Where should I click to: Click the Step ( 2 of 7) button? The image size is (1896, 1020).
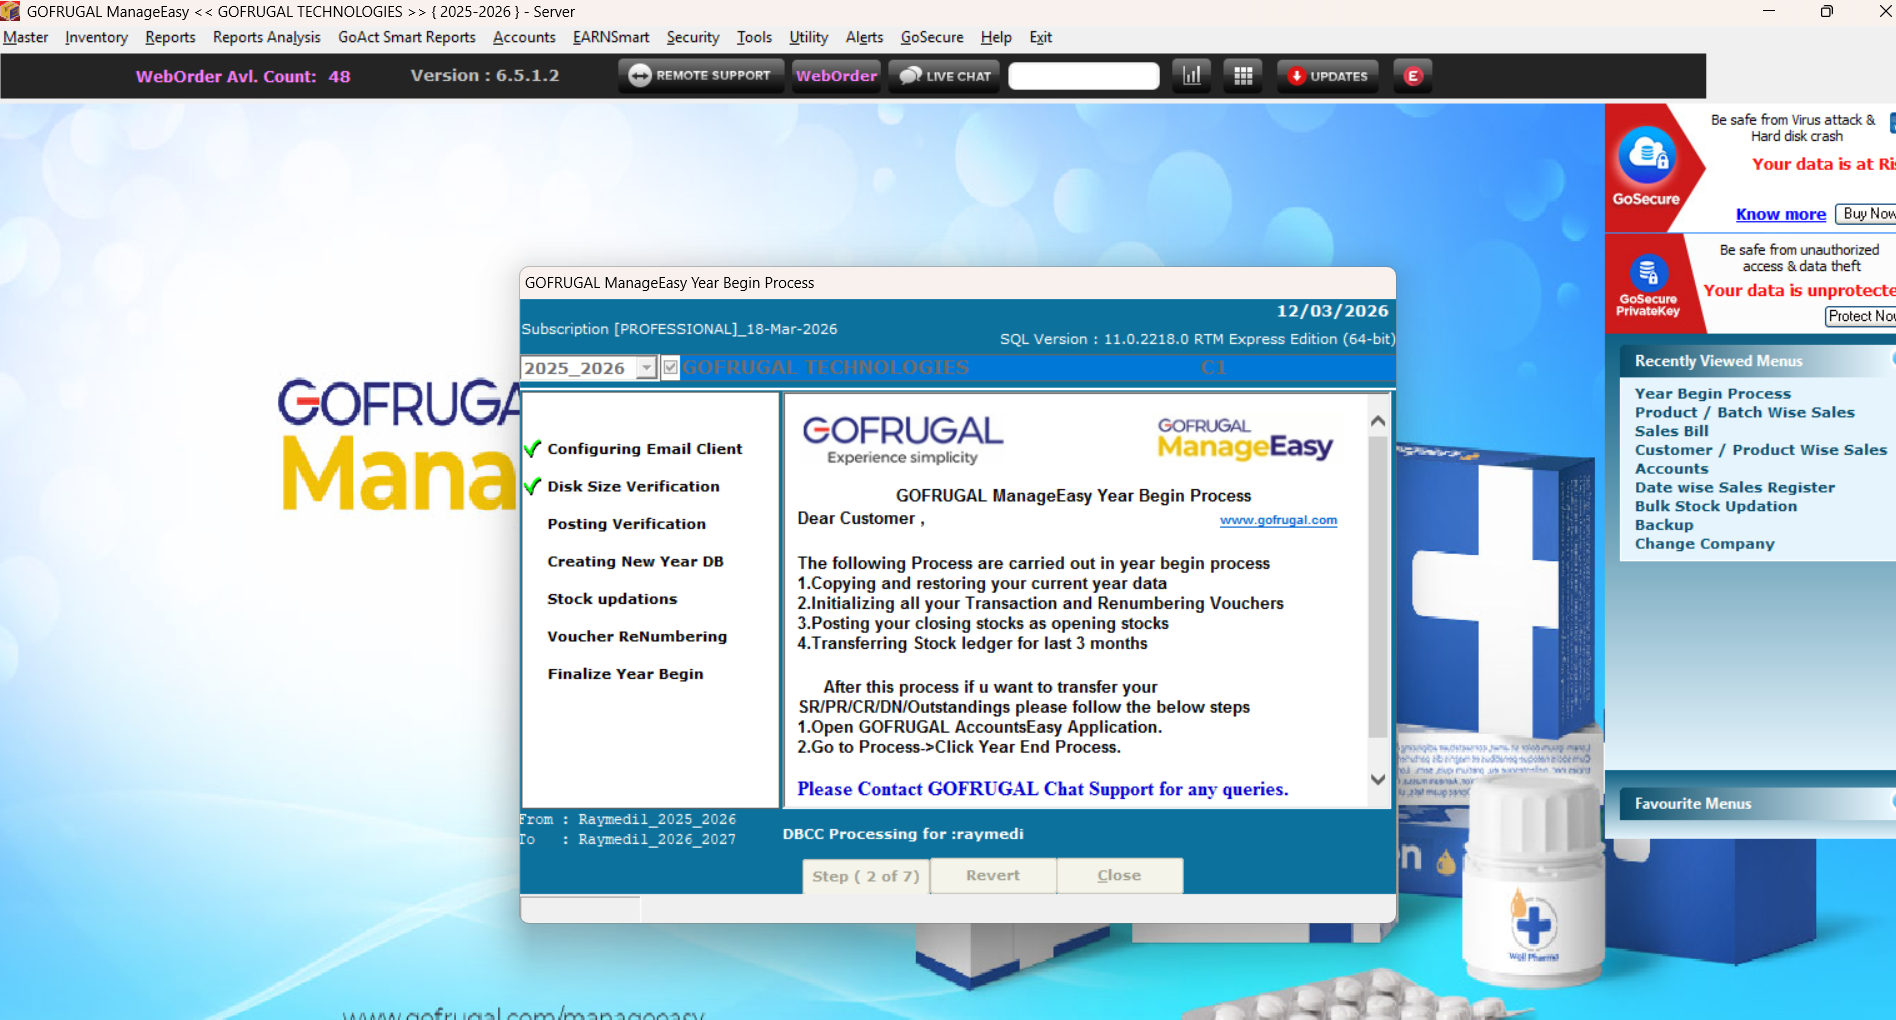click(x=866, y=876)
